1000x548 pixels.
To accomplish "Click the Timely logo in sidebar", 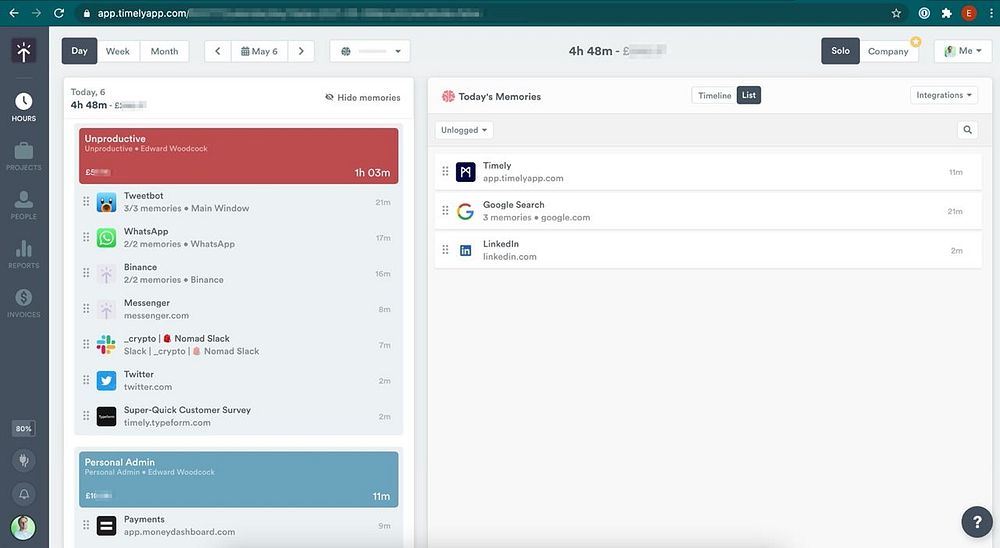I will pos(24,51).
